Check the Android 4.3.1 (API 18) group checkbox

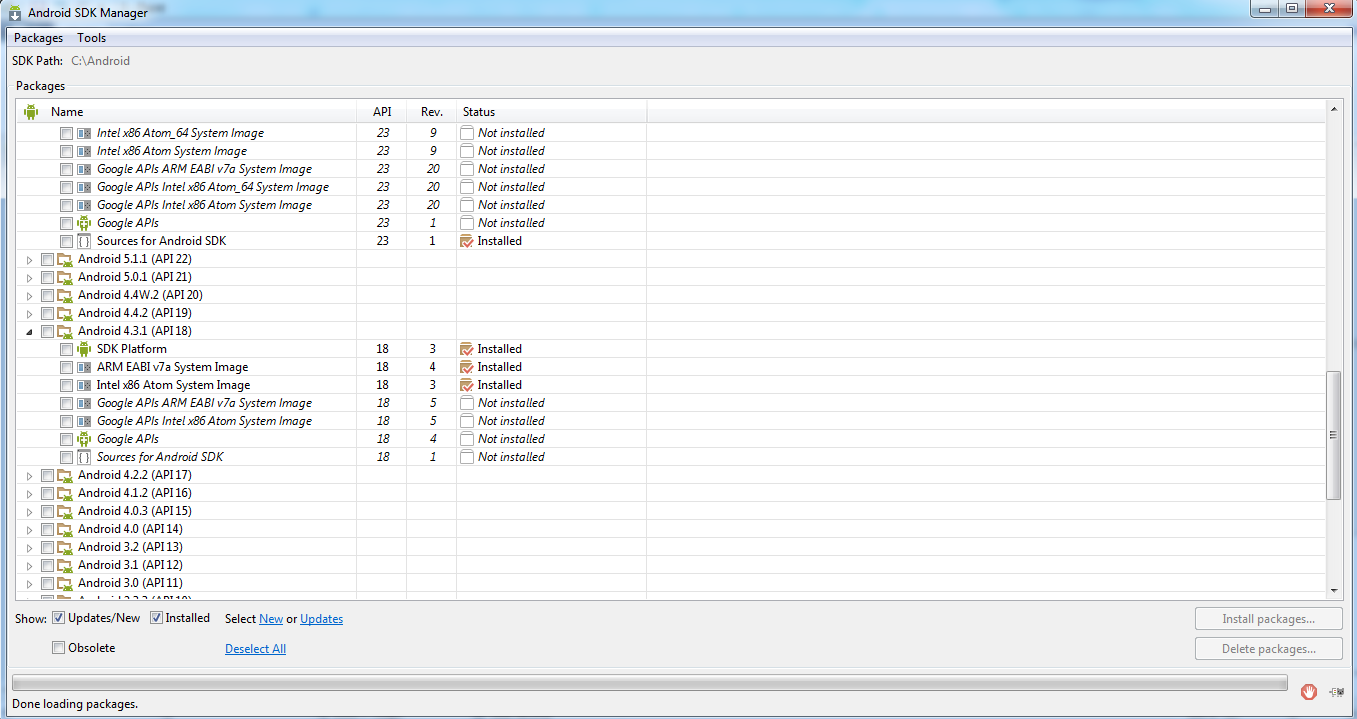tap(47, 331)
